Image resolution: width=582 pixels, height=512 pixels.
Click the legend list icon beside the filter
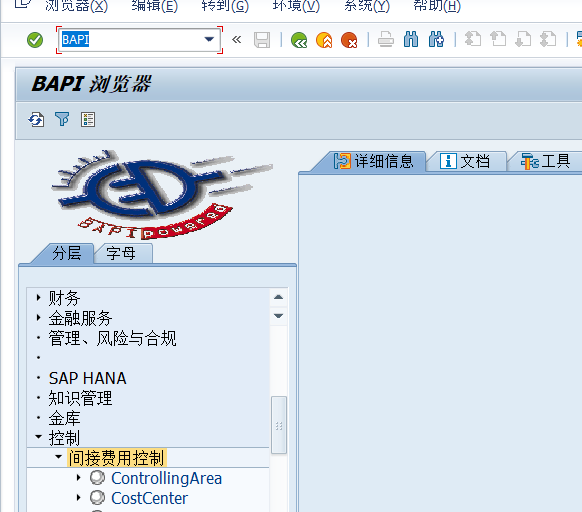pyautogui.click(x=88, y=120)
